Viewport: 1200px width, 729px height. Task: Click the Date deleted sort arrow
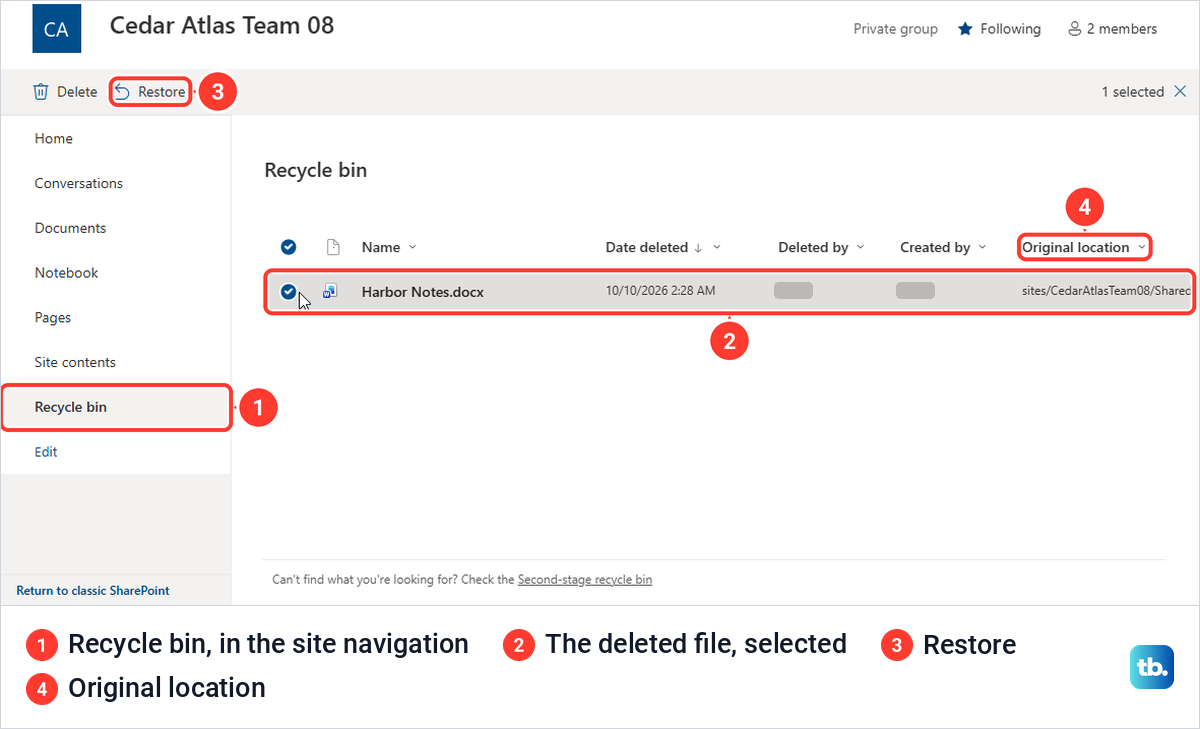coord(698,248)
